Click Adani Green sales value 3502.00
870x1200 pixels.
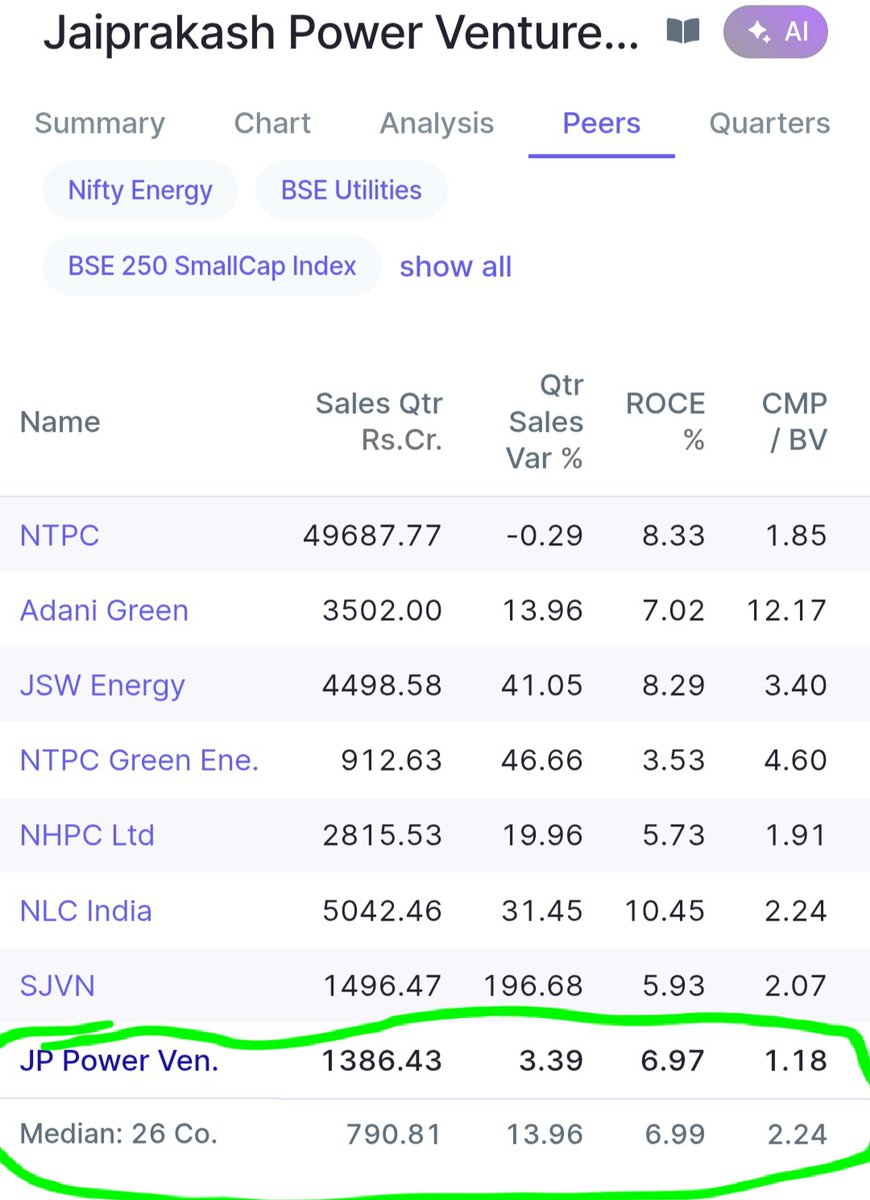point(382,610)
